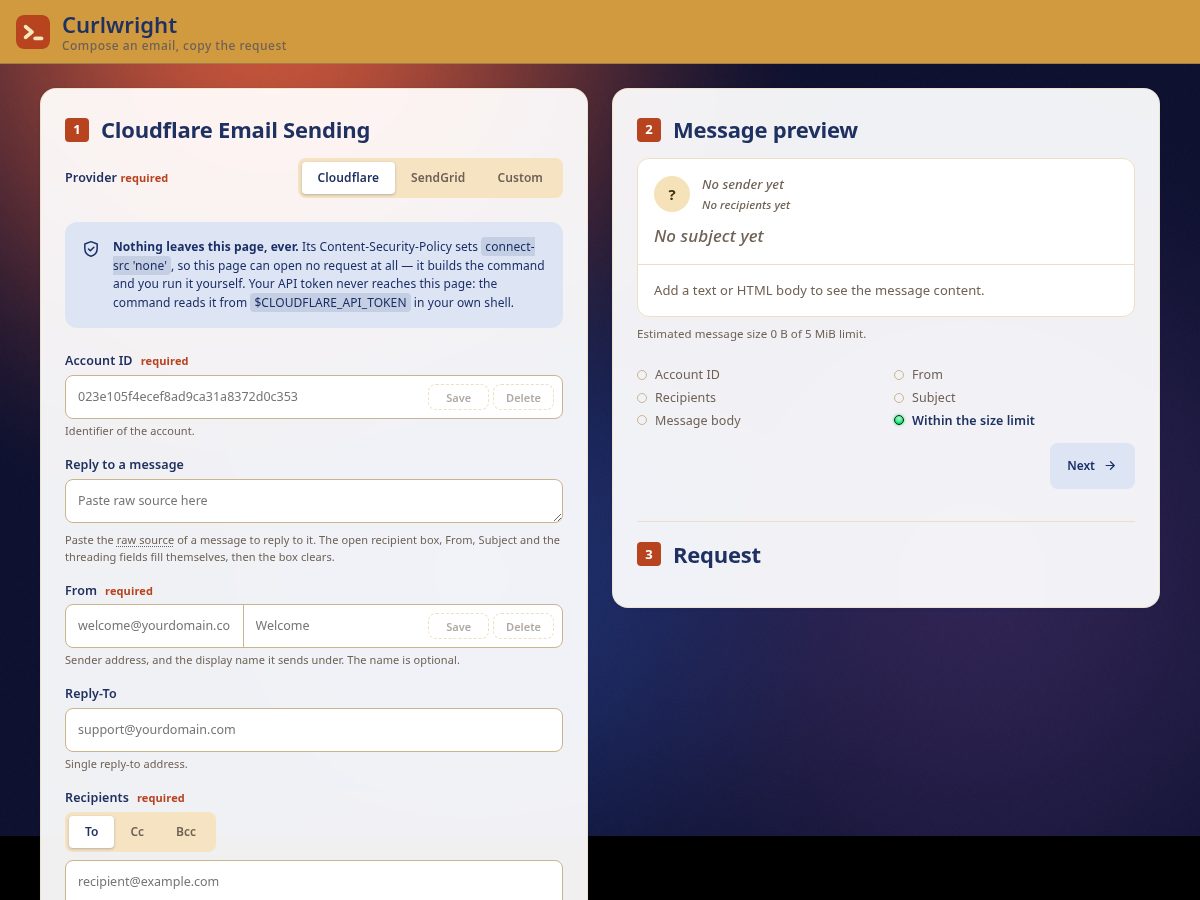Save the From sender address
Image resolution: width=1200 pixels, height=900 pixels.
458,627
